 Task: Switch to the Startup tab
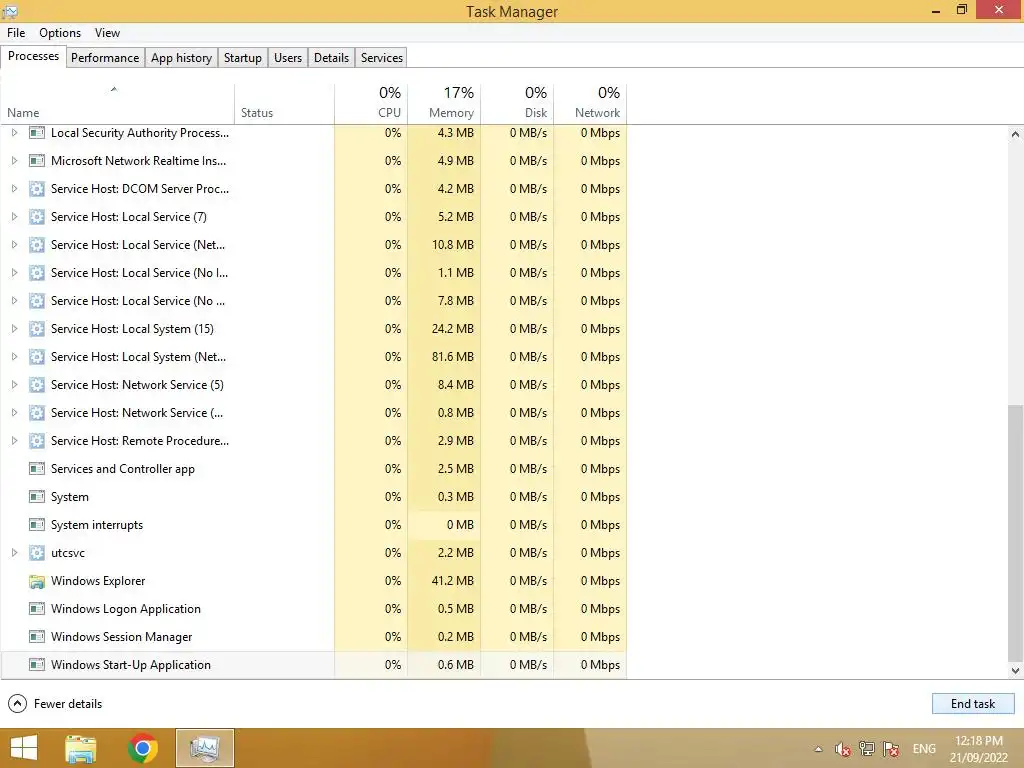pos(242,57)
